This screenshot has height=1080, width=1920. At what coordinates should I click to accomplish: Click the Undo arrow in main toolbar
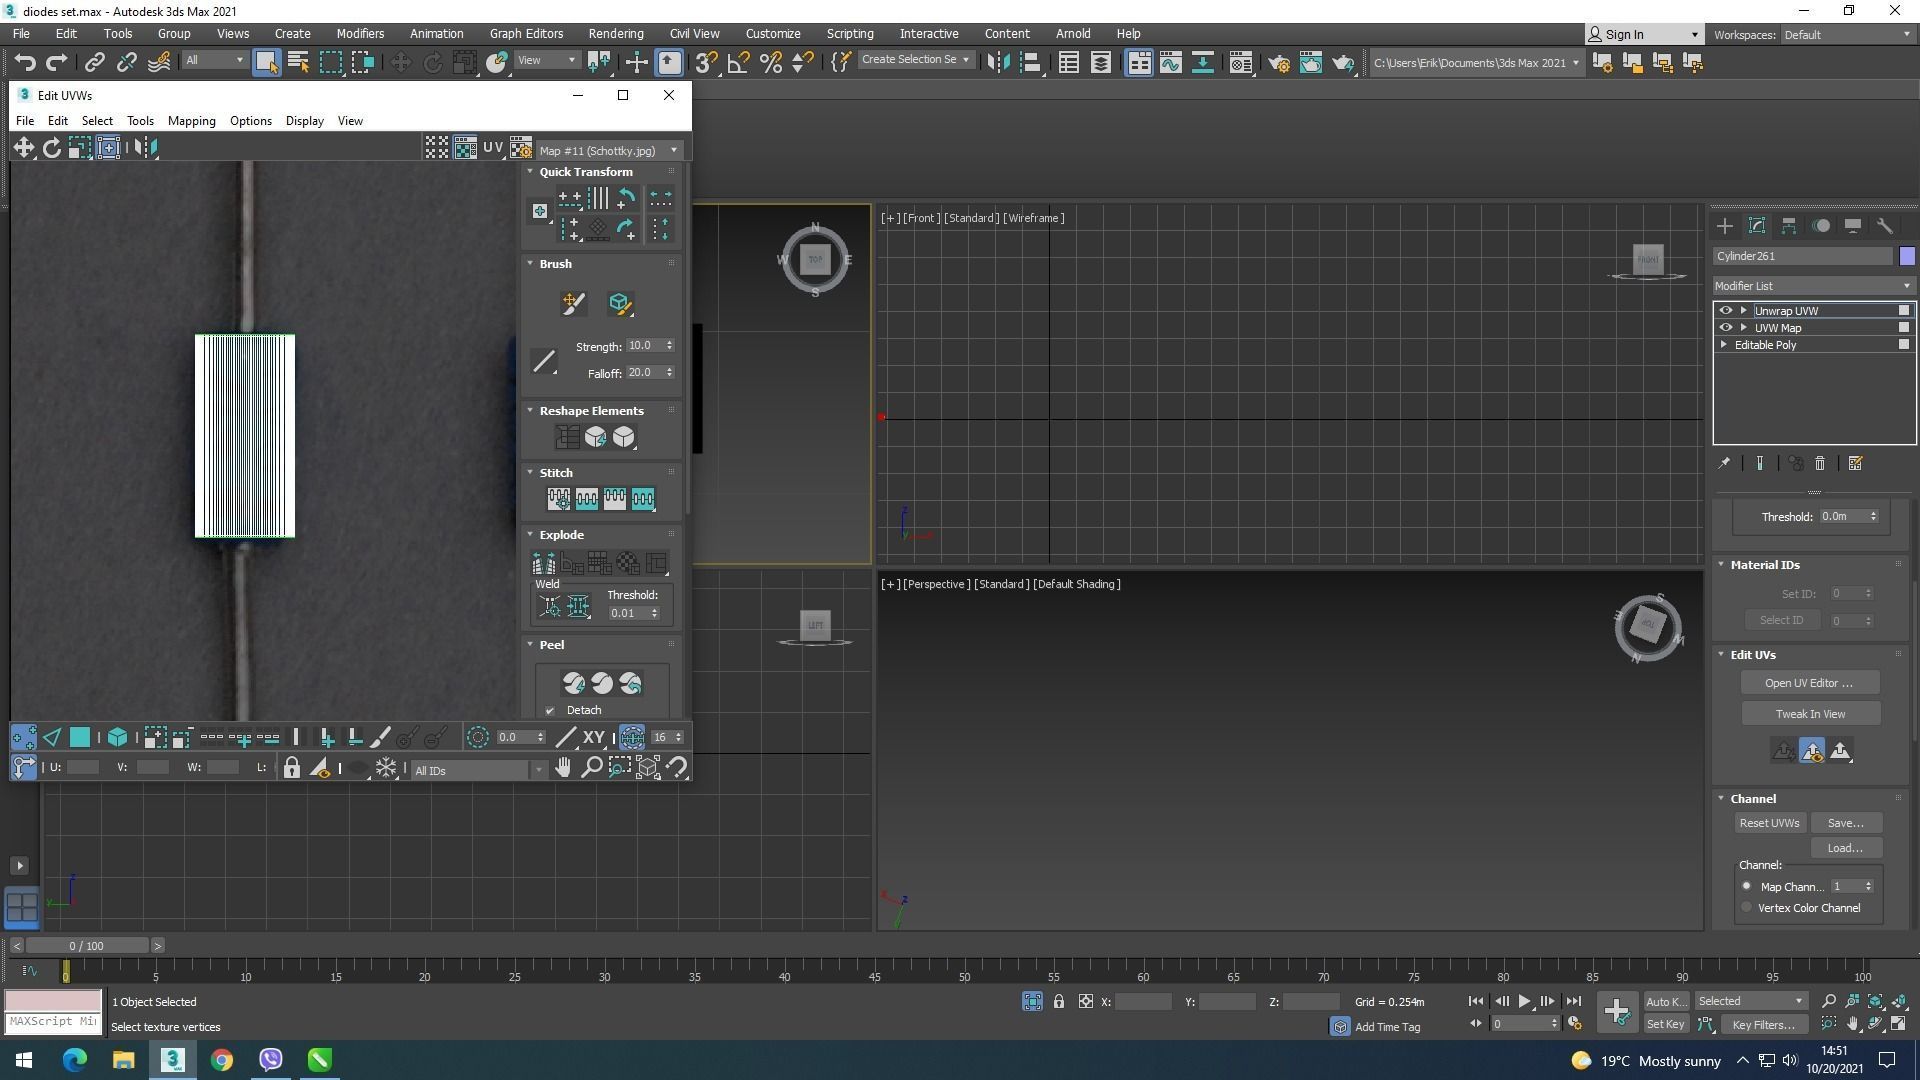pos(24,63)
